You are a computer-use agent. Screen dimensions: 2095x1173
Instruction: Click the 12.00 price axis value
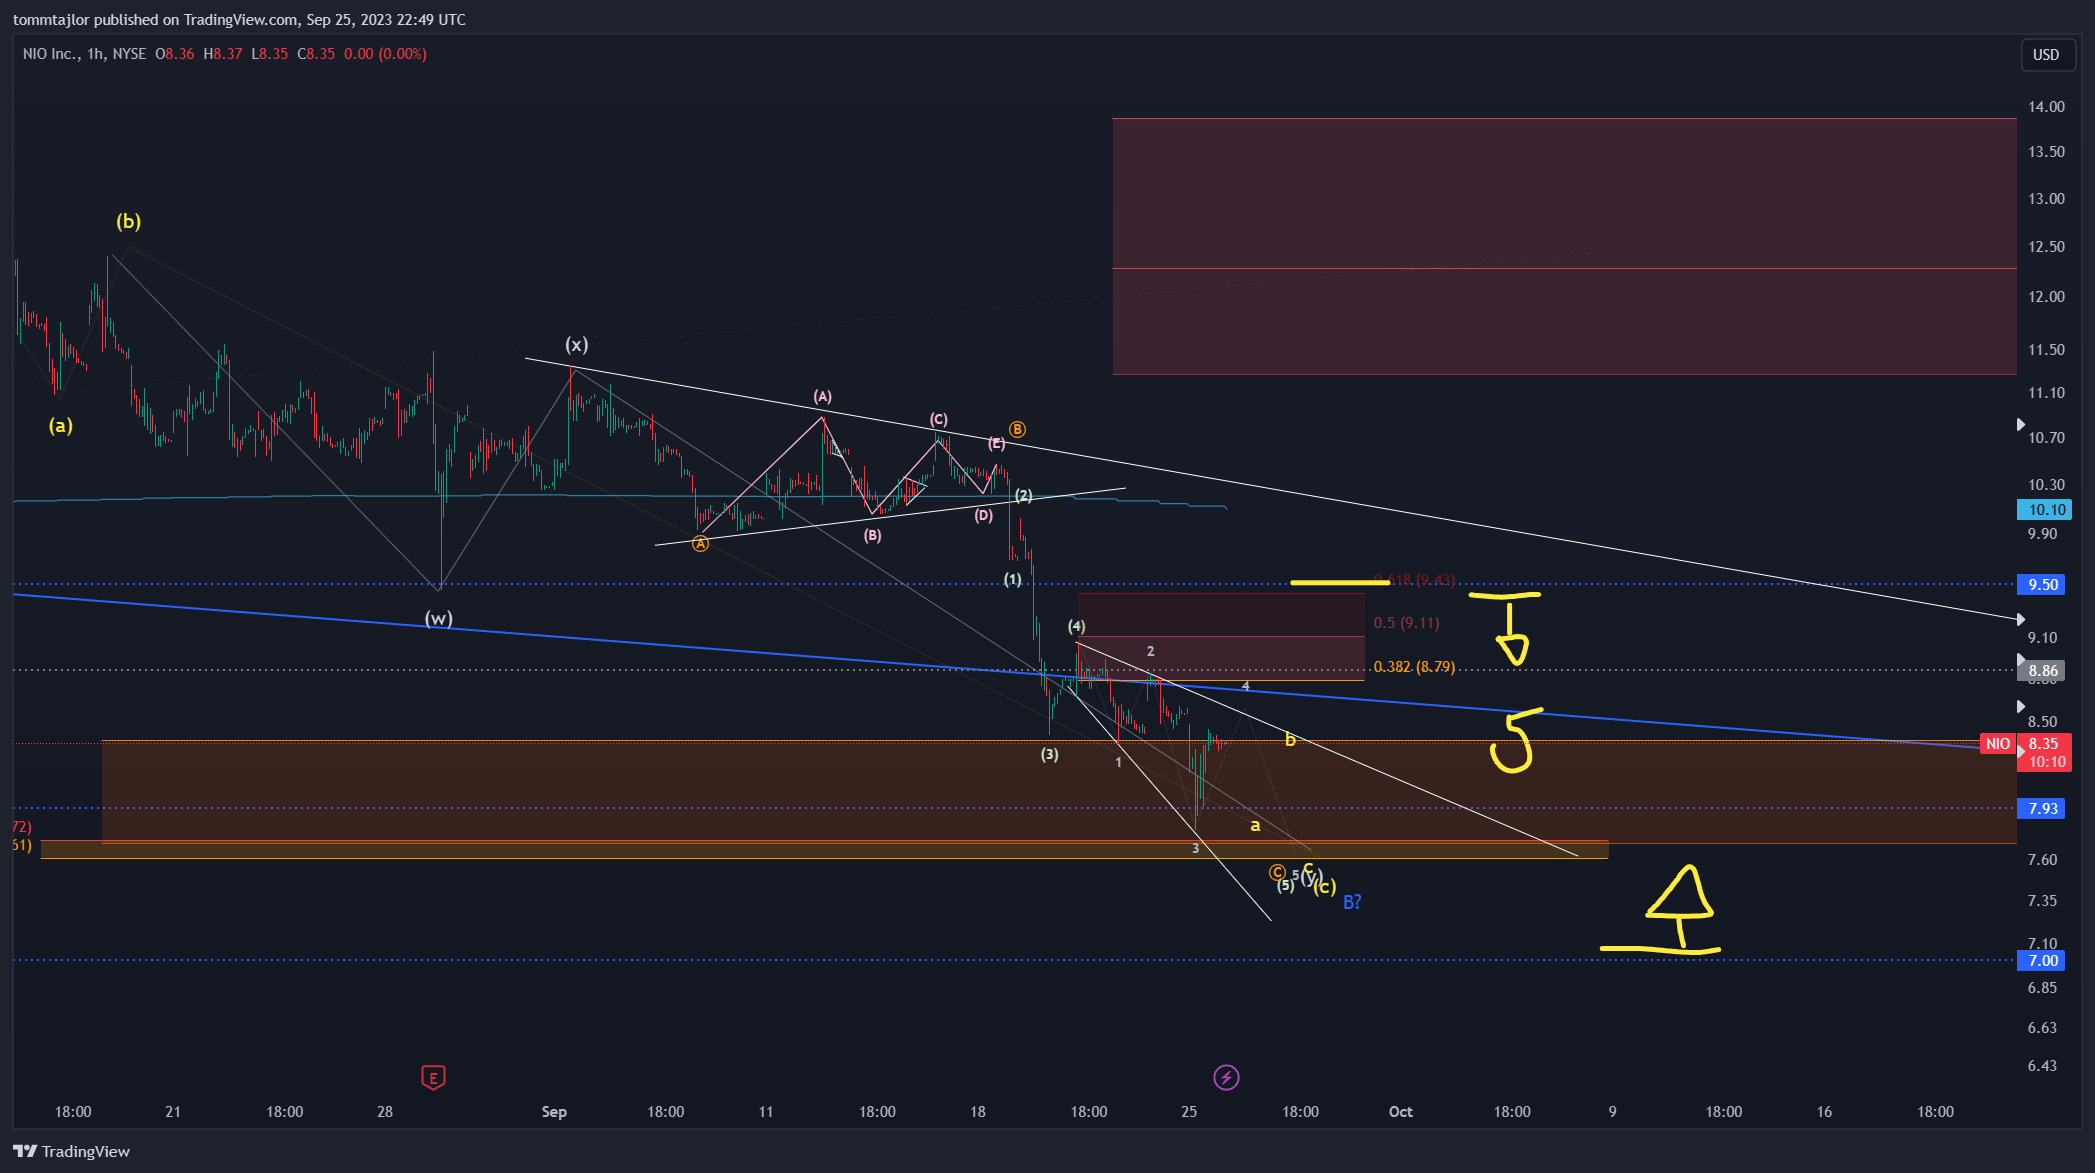click(2046, 297)
